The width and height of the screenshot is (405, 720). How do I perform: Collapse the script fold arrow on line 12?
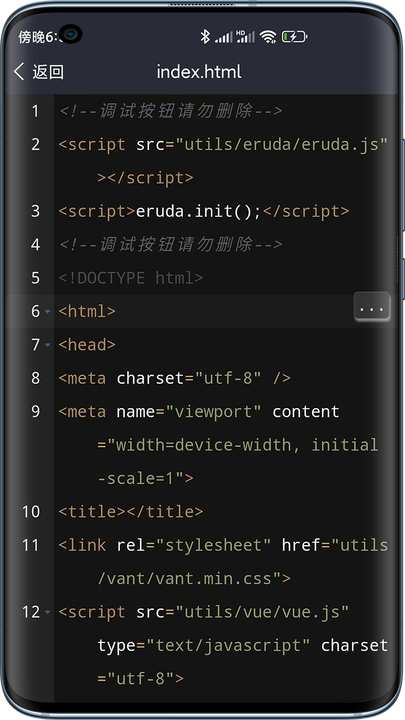point(48,612)
